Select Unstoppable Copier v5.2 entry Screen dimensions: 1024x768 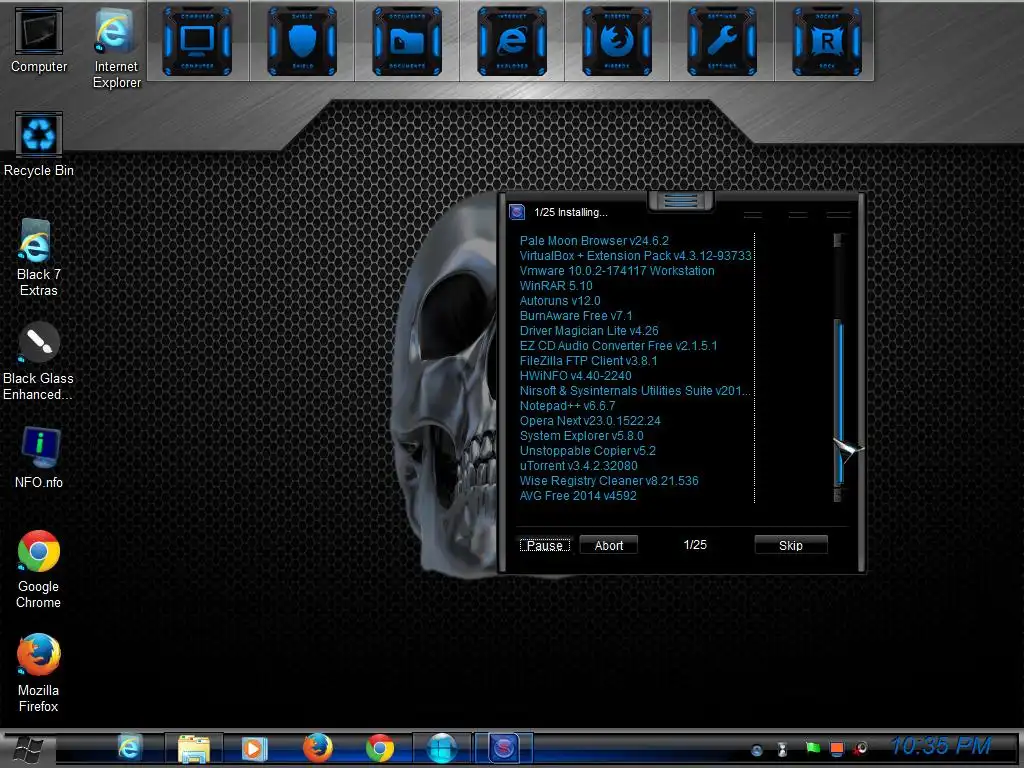(x=588, y=451)
